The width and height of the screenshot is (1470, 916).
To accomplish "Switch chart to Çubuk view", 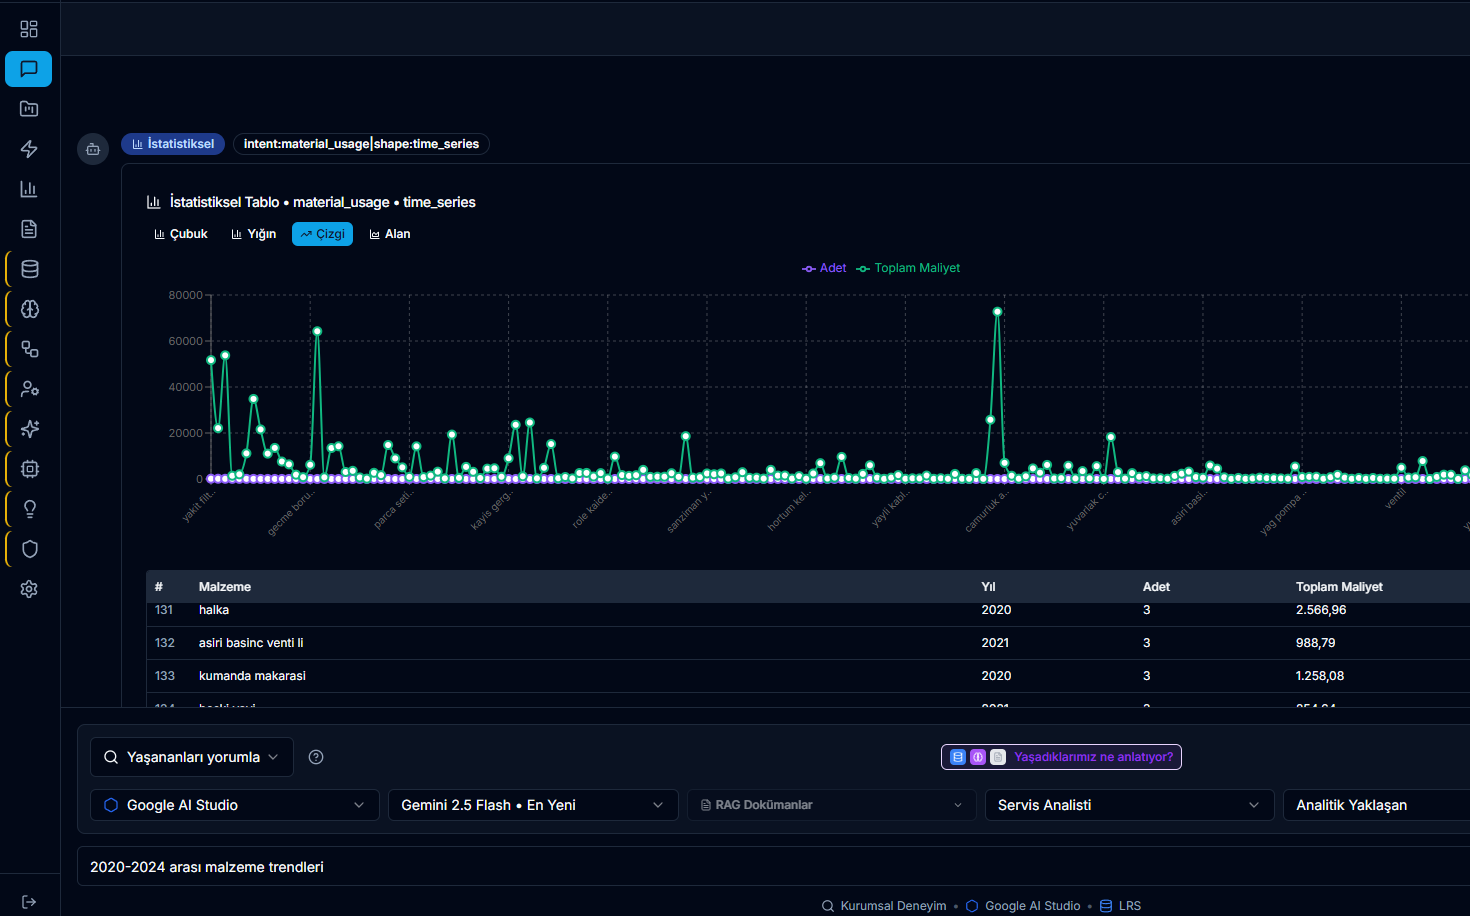I will click(x=181, y=234).
